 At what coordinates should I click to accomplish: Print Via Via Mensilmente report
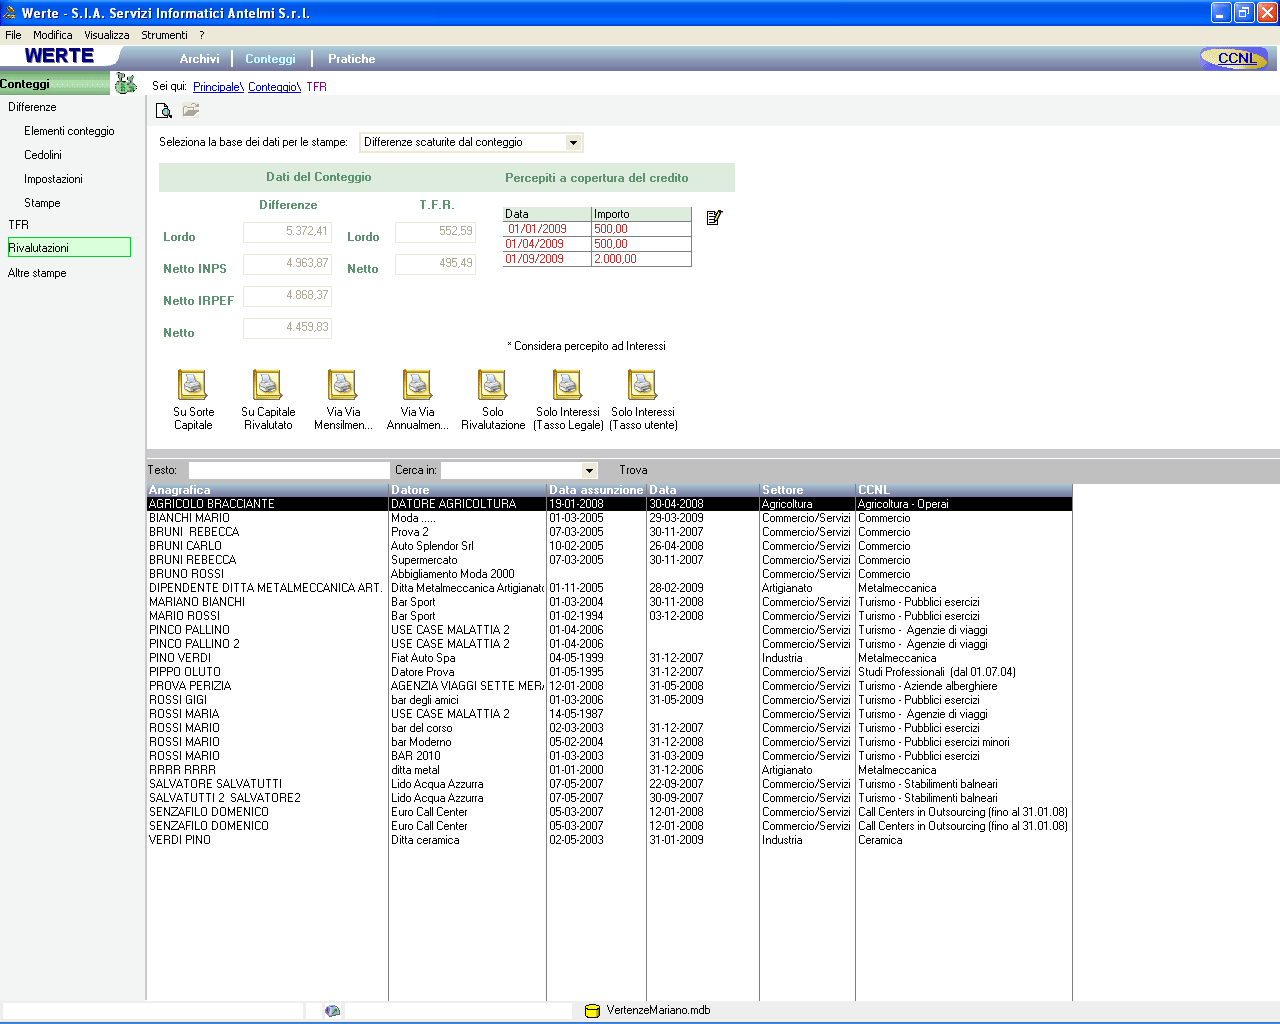click(x=343, y=400)
